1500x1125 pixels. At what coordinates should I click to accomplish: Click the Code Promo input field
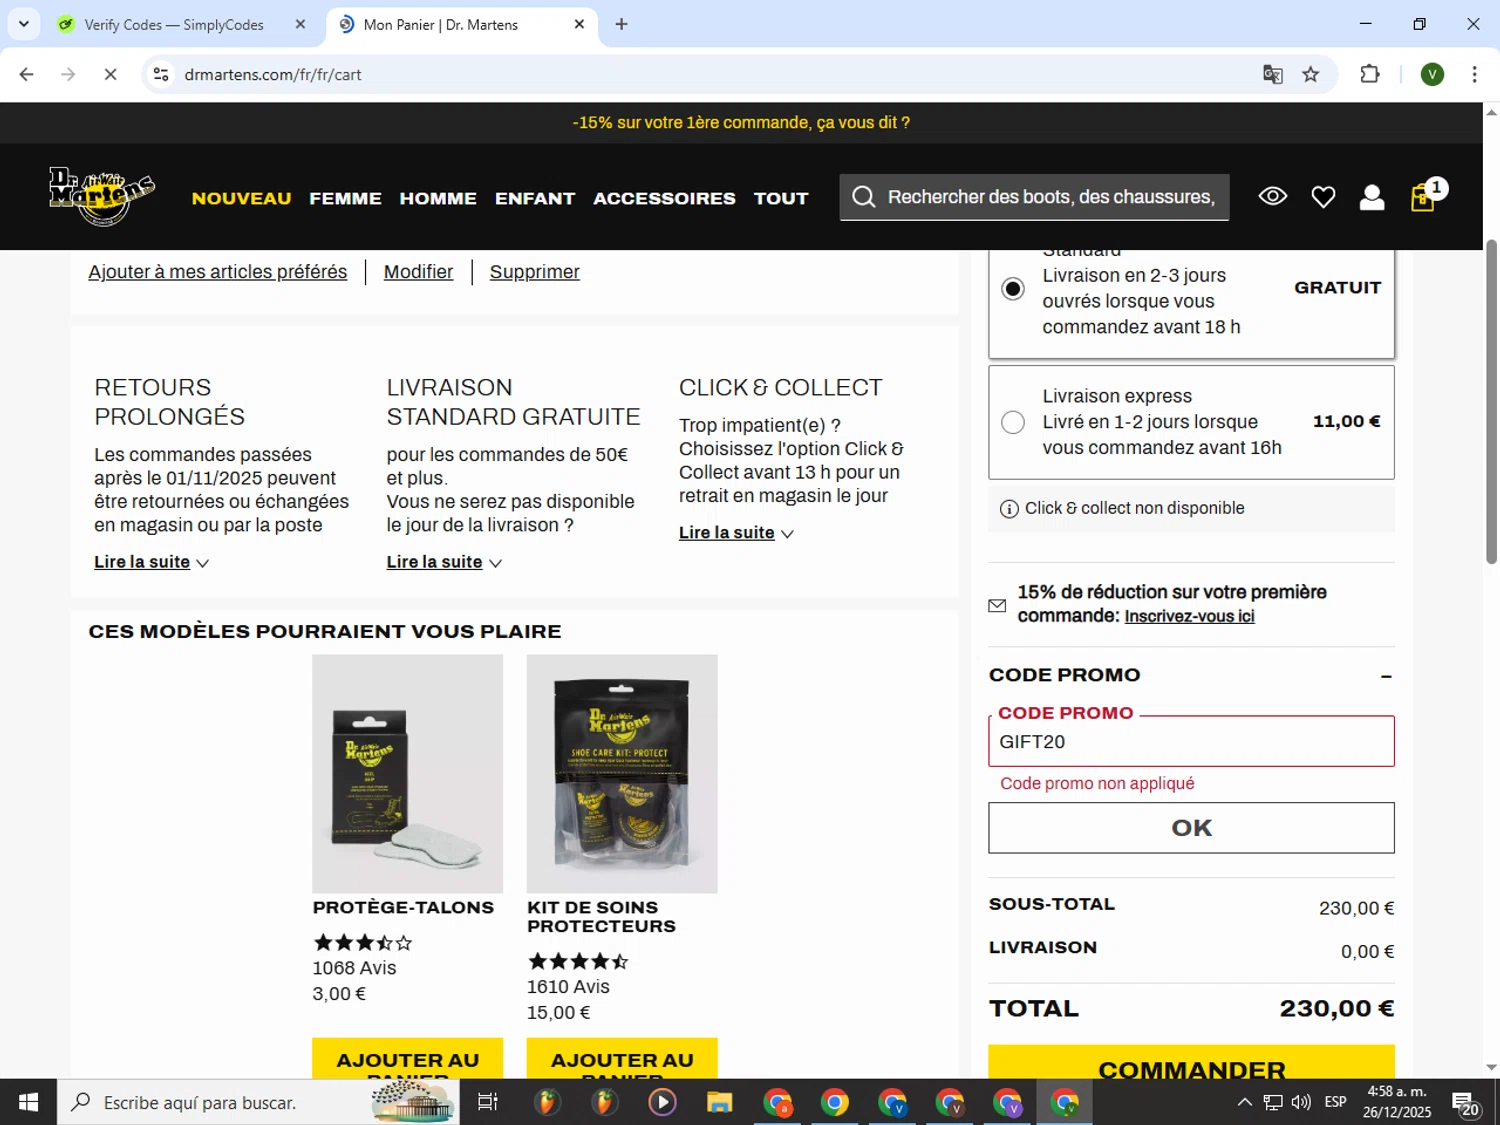click(1191, 742)
